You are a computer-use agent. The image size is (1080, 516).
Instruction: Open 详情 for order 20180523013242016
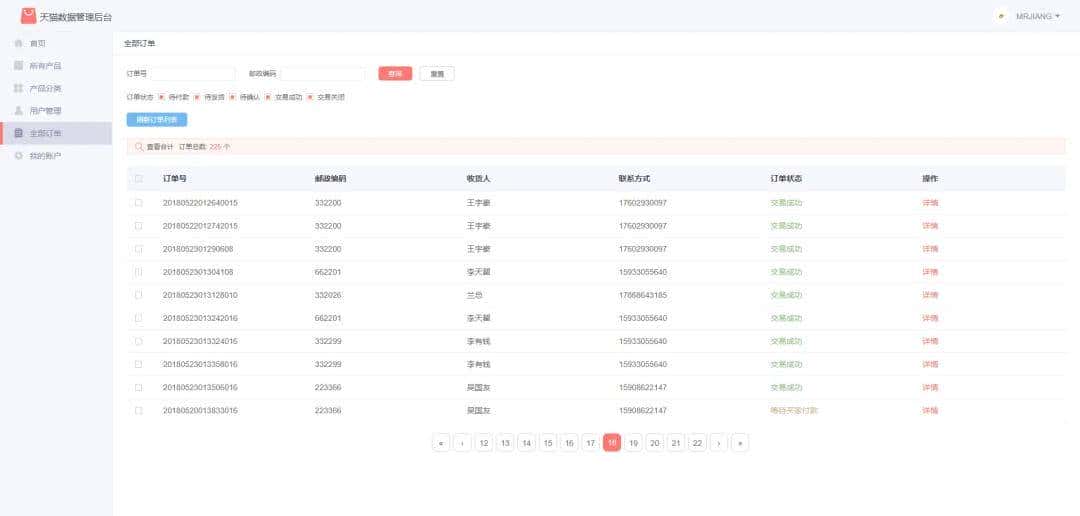pos(930,318)
